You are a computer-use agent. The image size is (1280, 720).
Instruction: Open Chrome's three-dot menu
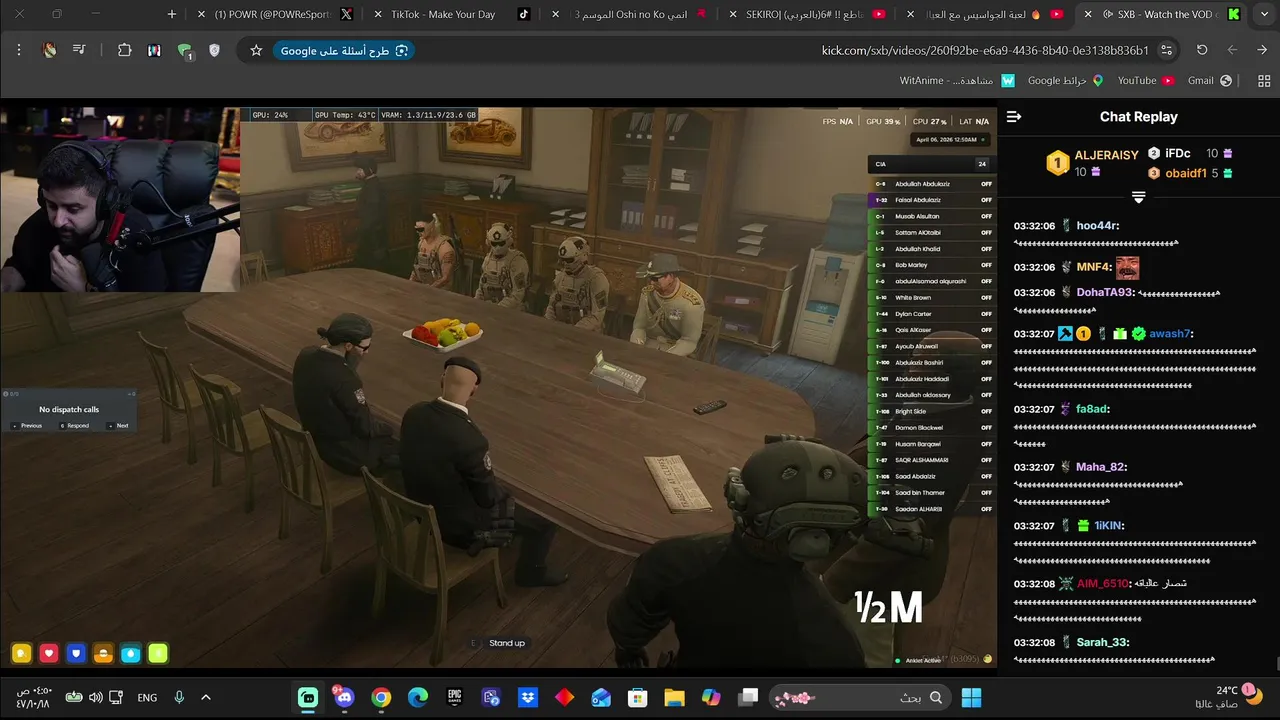click(x=18, y=50)
